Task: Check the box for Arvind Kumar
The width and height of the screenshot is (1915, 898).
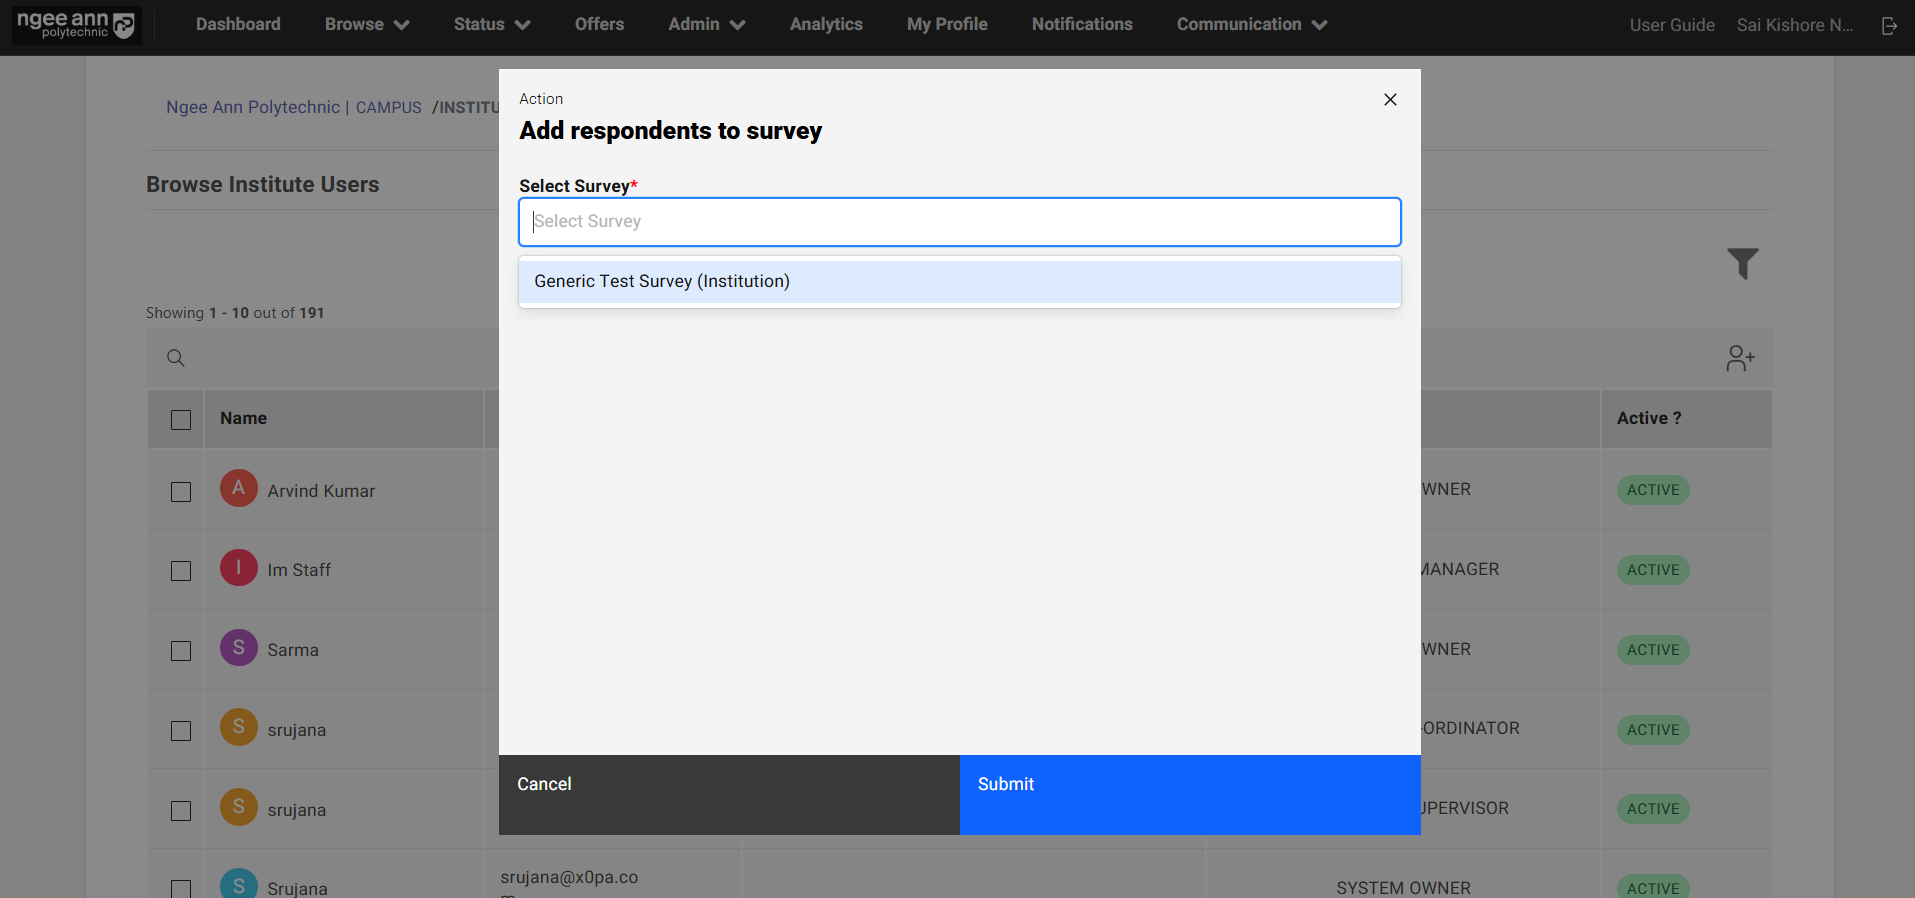Action: [x=181, y=492]
